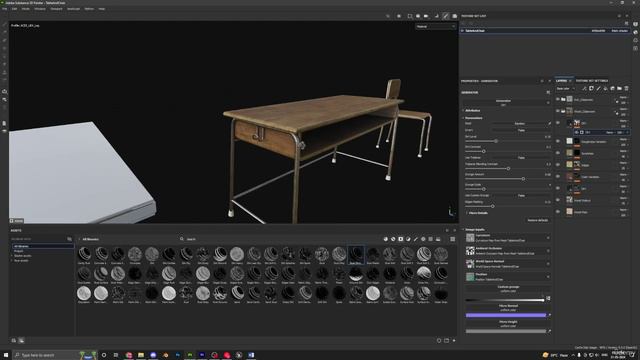Open the Mode menu
This screenshot has width=640, height=360.
[26, 9]
